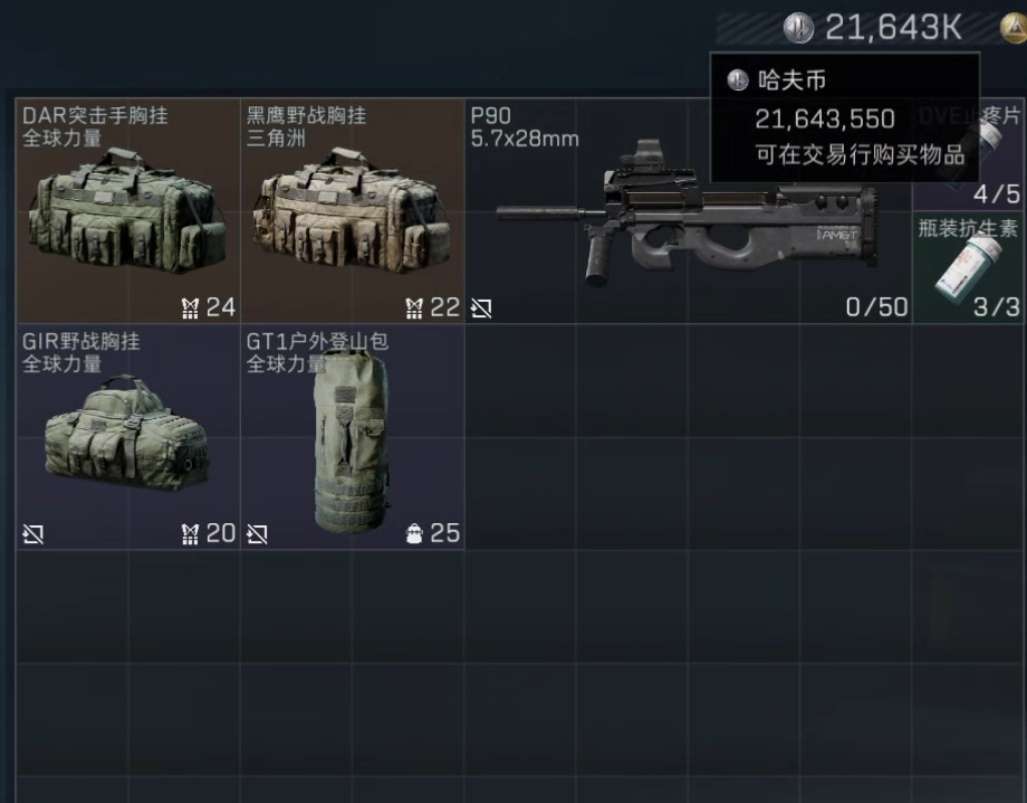
Task: Click the vest capacity icon next to 20
Action: [190, 534]
